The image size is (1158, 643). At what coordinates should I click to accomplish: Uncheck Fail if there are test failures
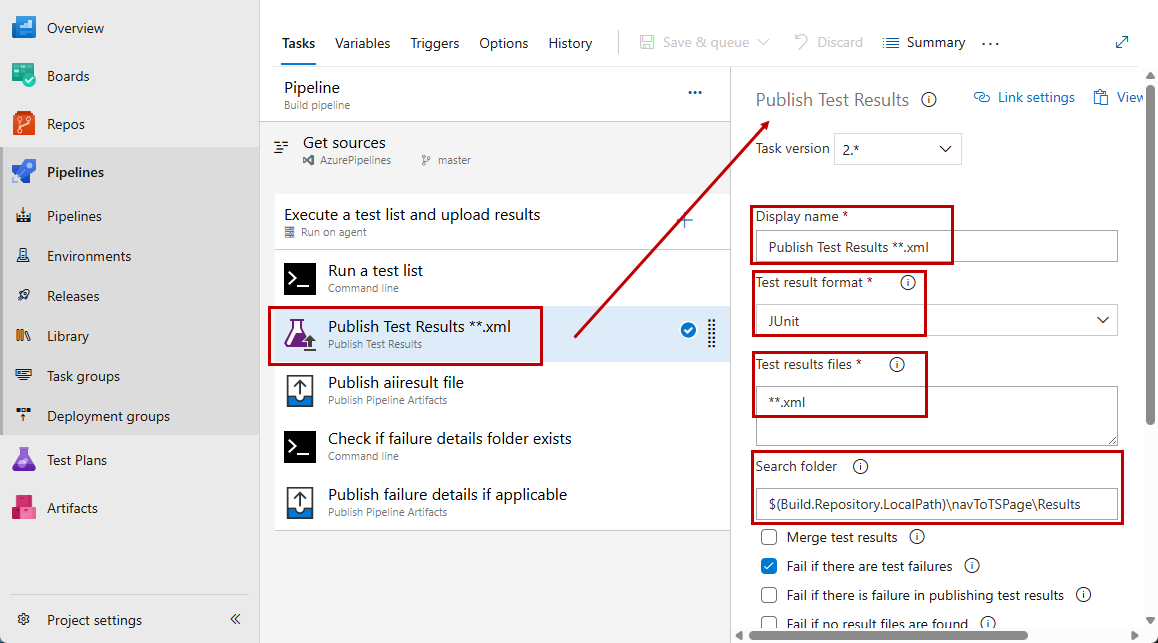[769, 565]
